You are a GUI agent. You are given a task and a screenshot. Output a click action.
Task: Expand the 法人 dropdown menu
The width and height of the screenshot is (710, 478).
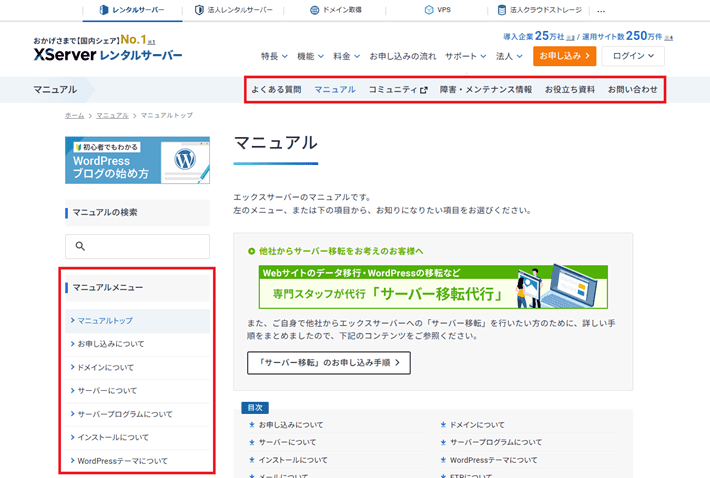[509, 56]
